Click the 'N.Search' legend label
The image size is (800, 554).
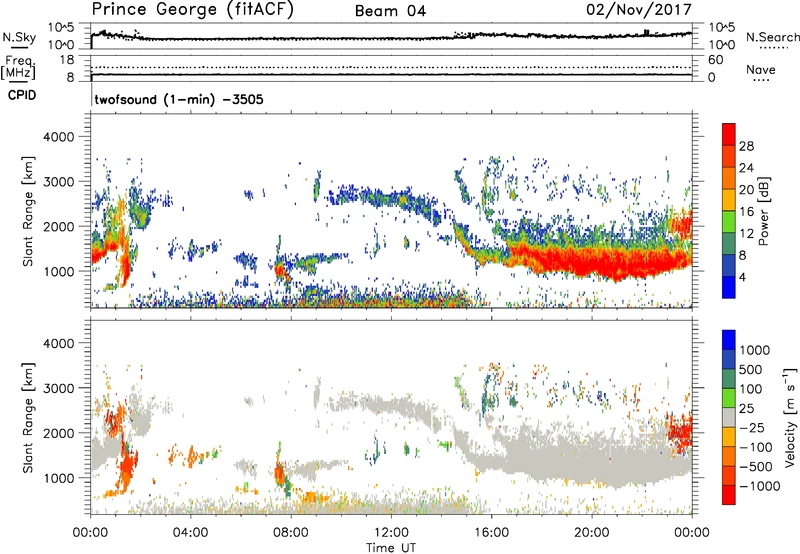[x=772, y=37]
